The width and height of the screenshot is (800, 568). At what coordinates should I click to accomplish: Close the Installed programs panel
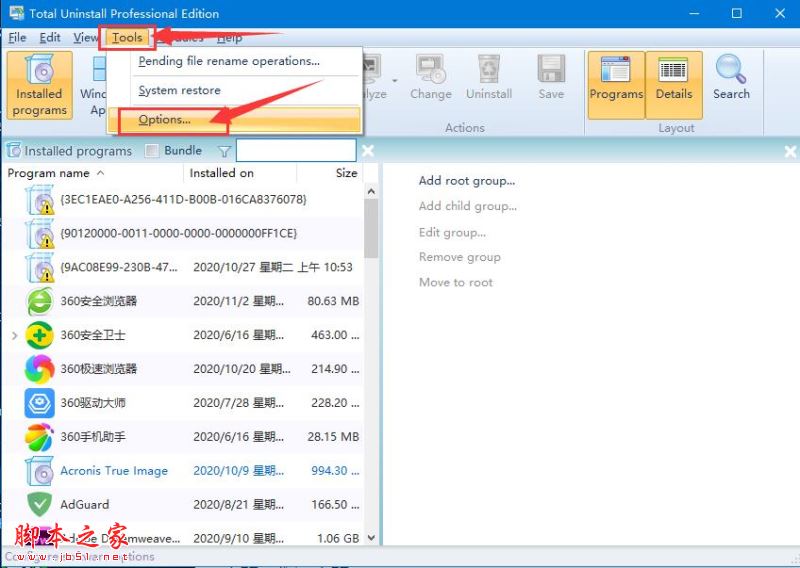(368, 151)
